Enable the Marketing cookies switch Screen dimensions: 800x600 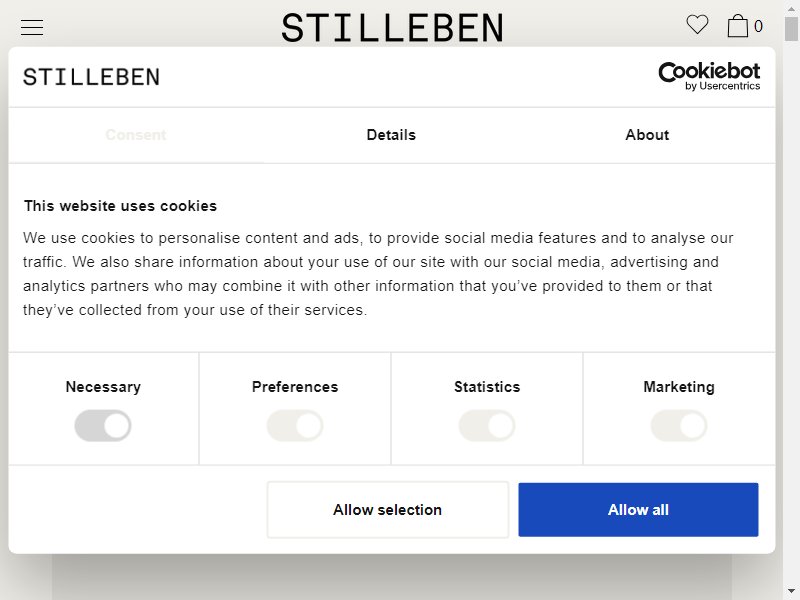(679, 426)
